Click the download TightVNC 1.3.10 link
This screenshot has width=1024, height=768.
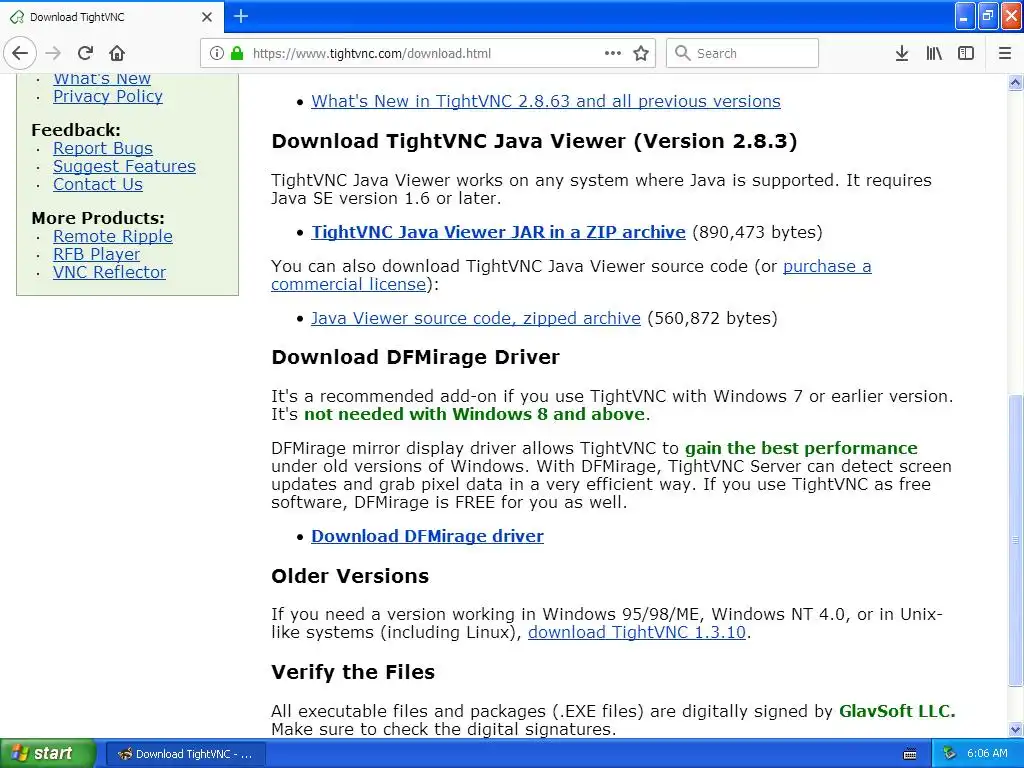click(x=637, y=632)
